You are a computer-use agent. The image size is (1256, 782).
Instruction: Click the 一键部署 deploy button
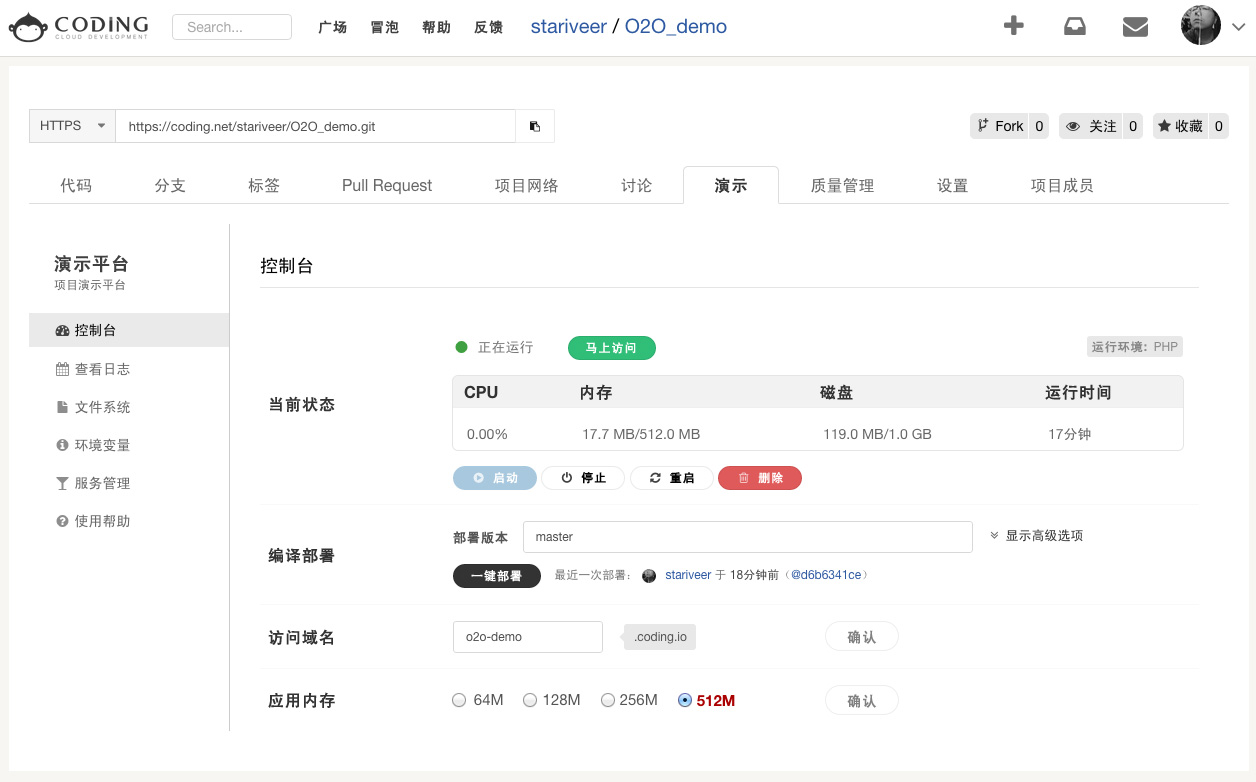pos(497,576)
